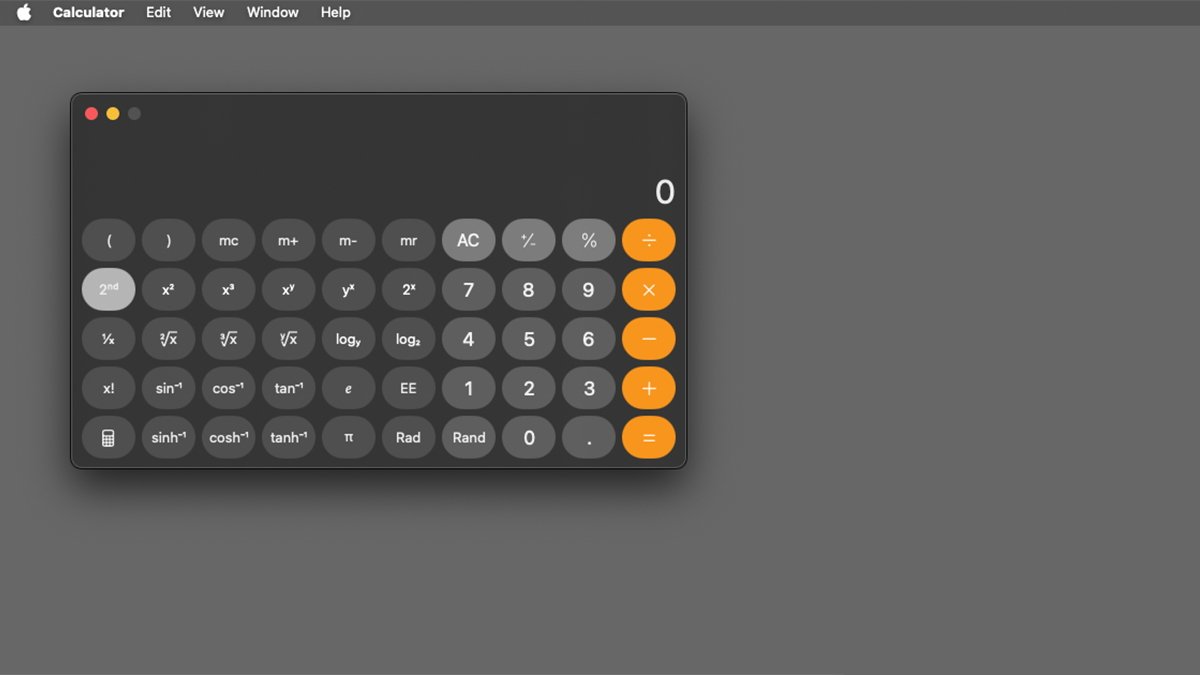
Task: Click the inverse sine key
Action: click(x=168, y=388)
